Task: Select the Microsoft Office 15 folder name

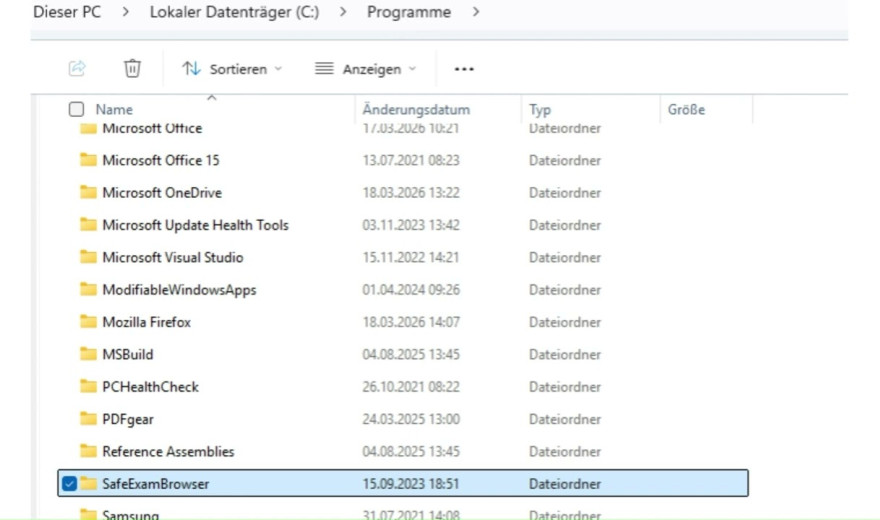Action: 161,160
